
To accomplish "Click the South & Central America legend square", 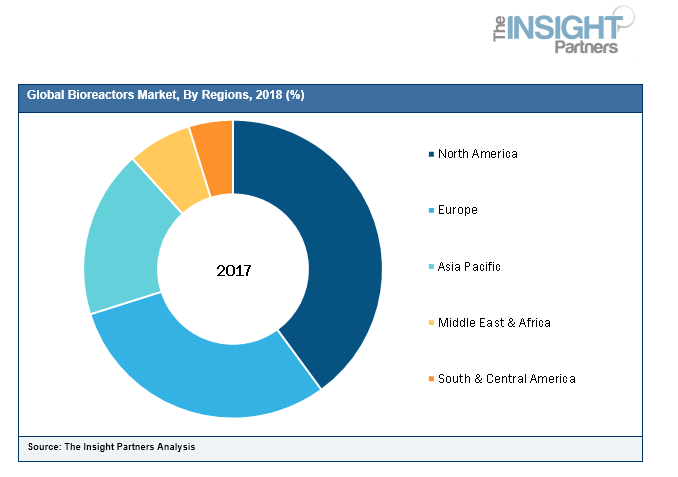I will coord(431,379).
